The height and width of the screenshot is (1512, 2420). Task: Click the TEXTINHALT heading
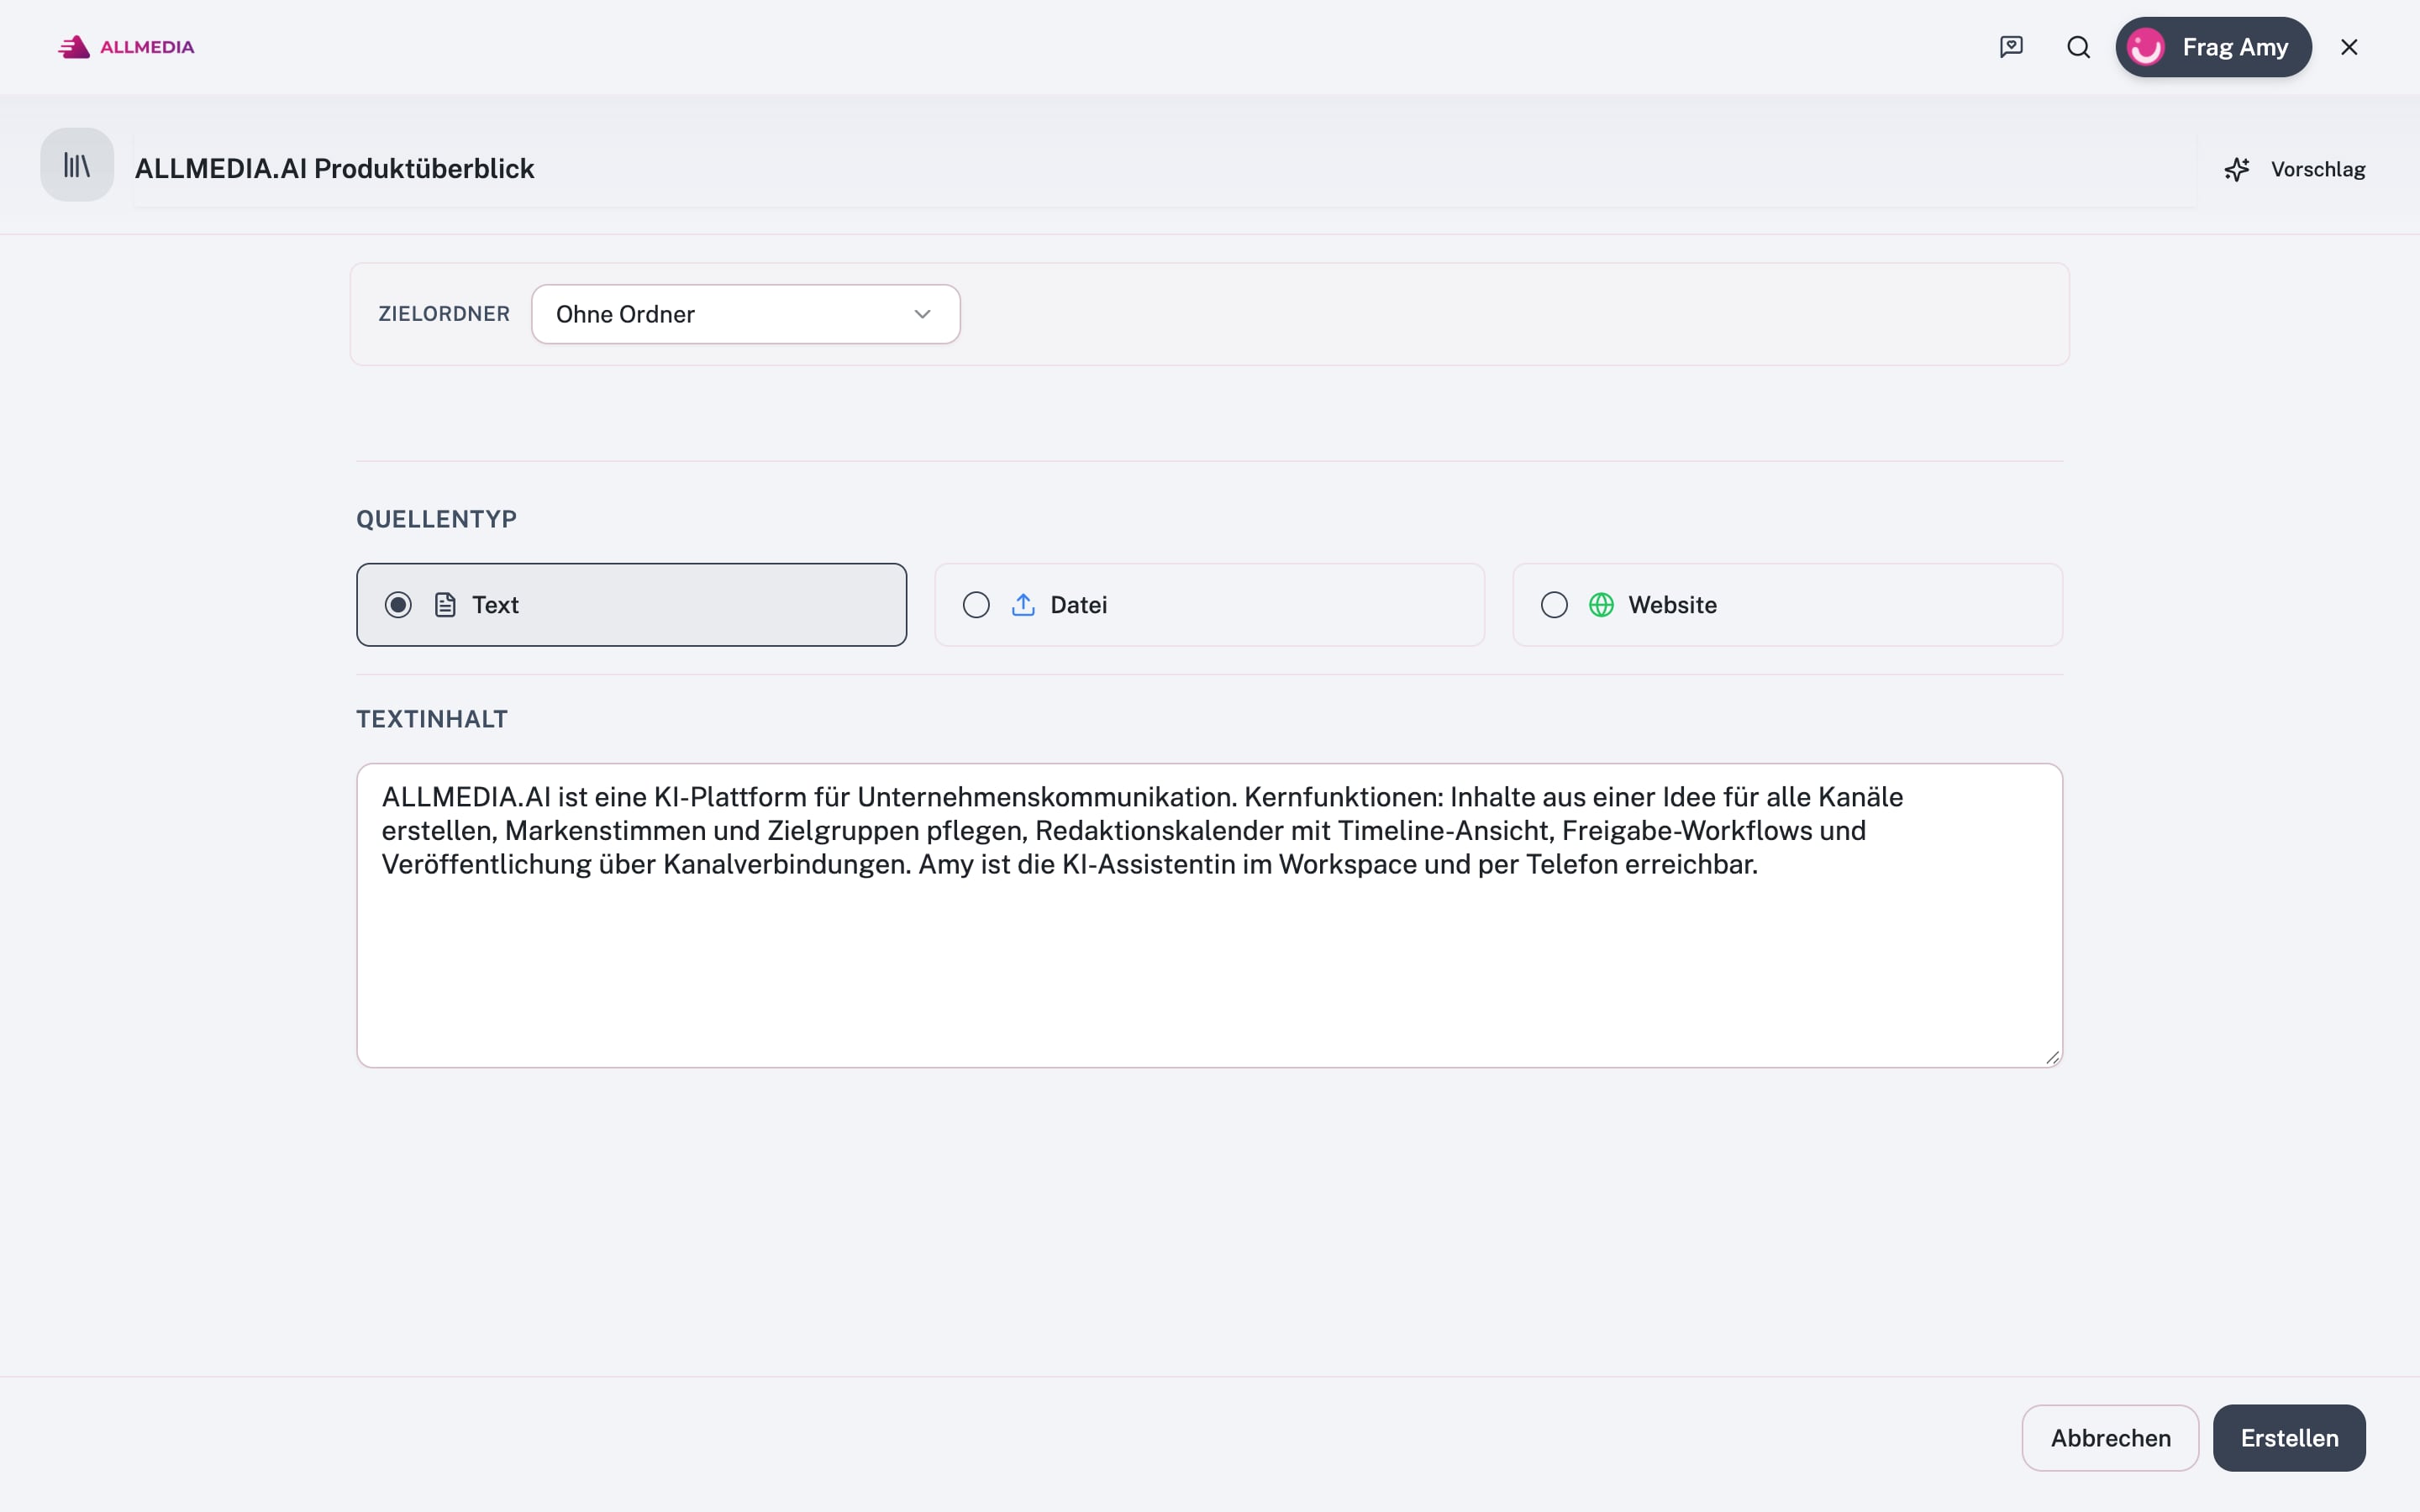click(432, 719)
